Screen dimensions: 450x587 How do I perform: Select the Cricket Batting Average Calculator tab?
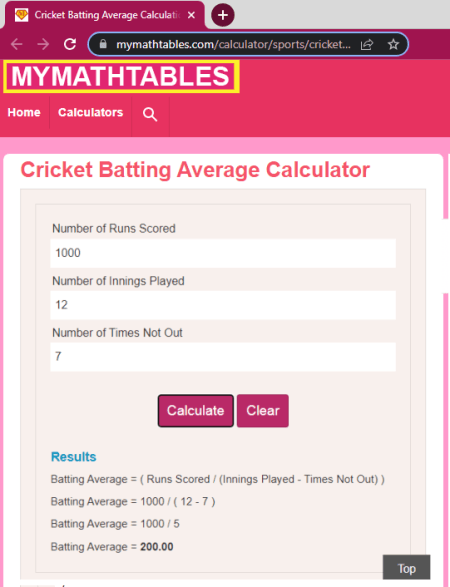pos(105,15)
